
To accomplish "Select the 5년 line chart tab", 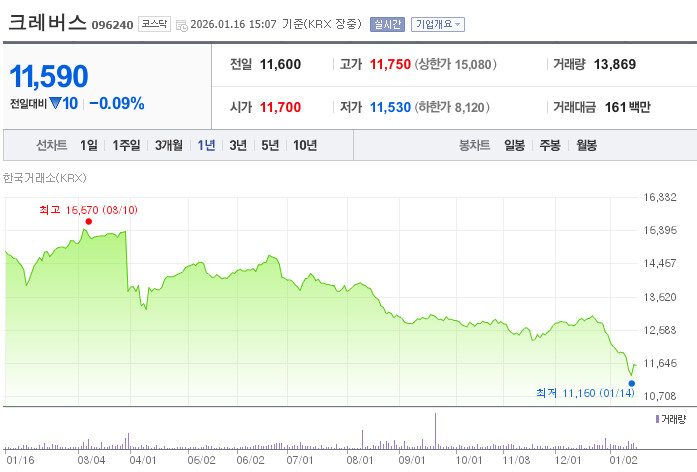I will point(270,145).
